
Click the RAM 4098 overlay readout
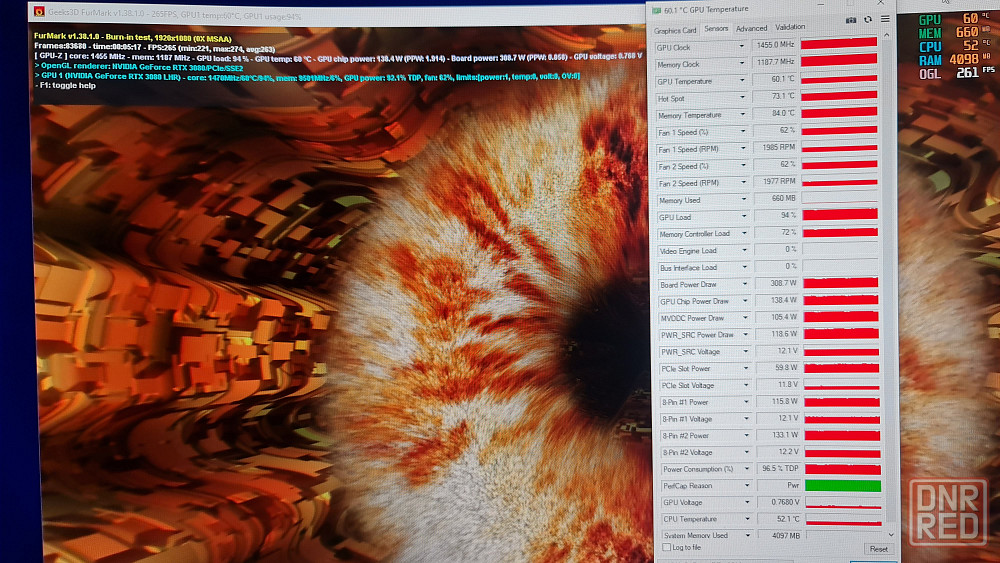956,60
